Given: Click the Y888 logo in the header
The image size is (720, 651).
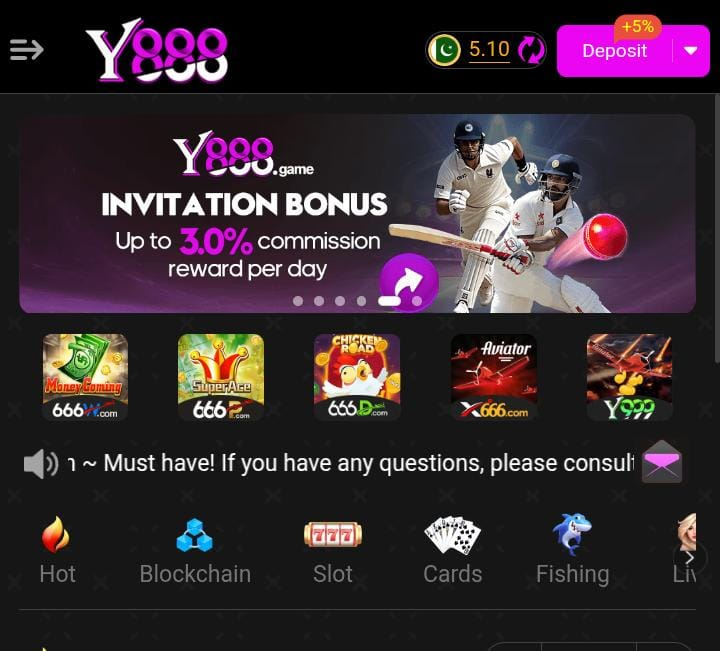Looking at the screenshot, I should pos(157,51).
